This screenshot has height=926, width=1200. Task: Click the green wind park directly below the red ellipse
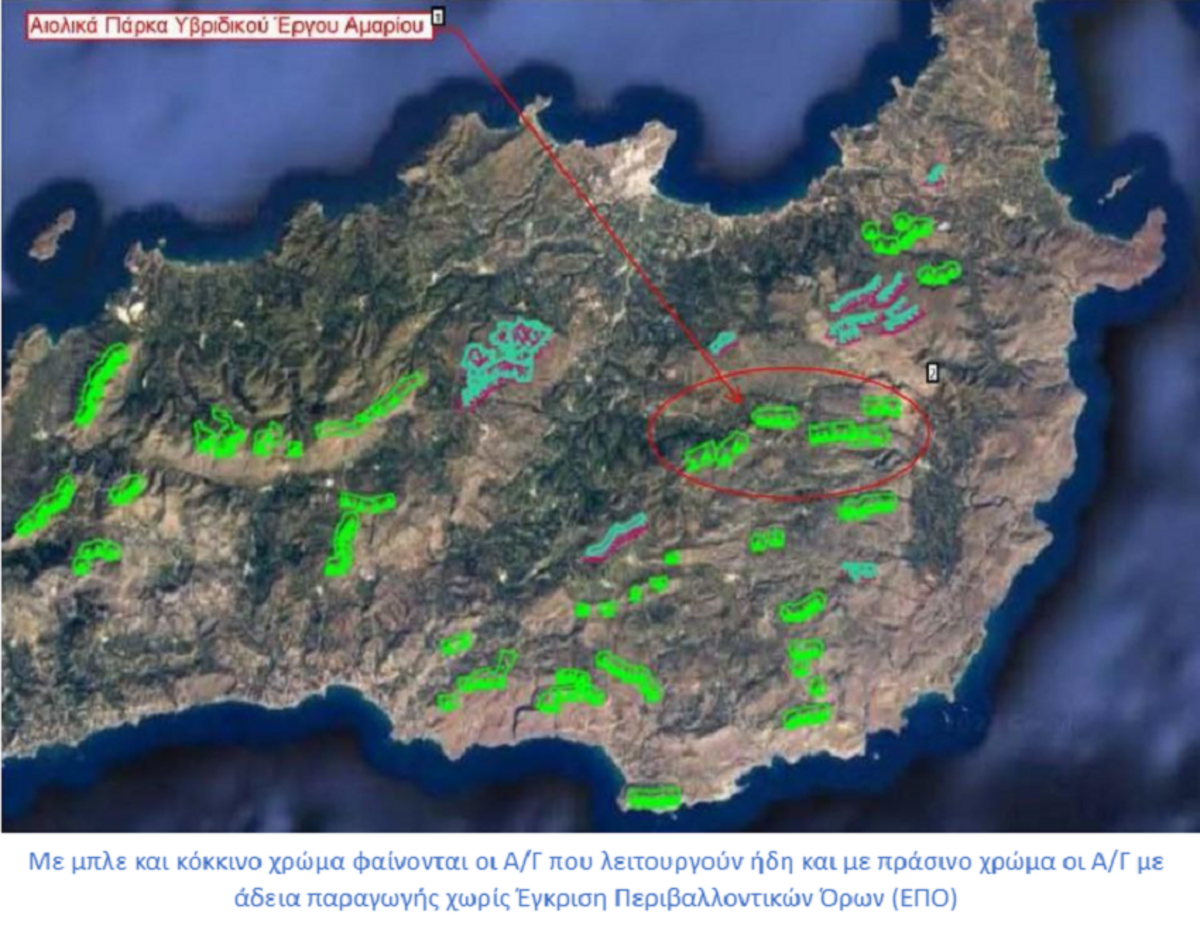(866, 508)
